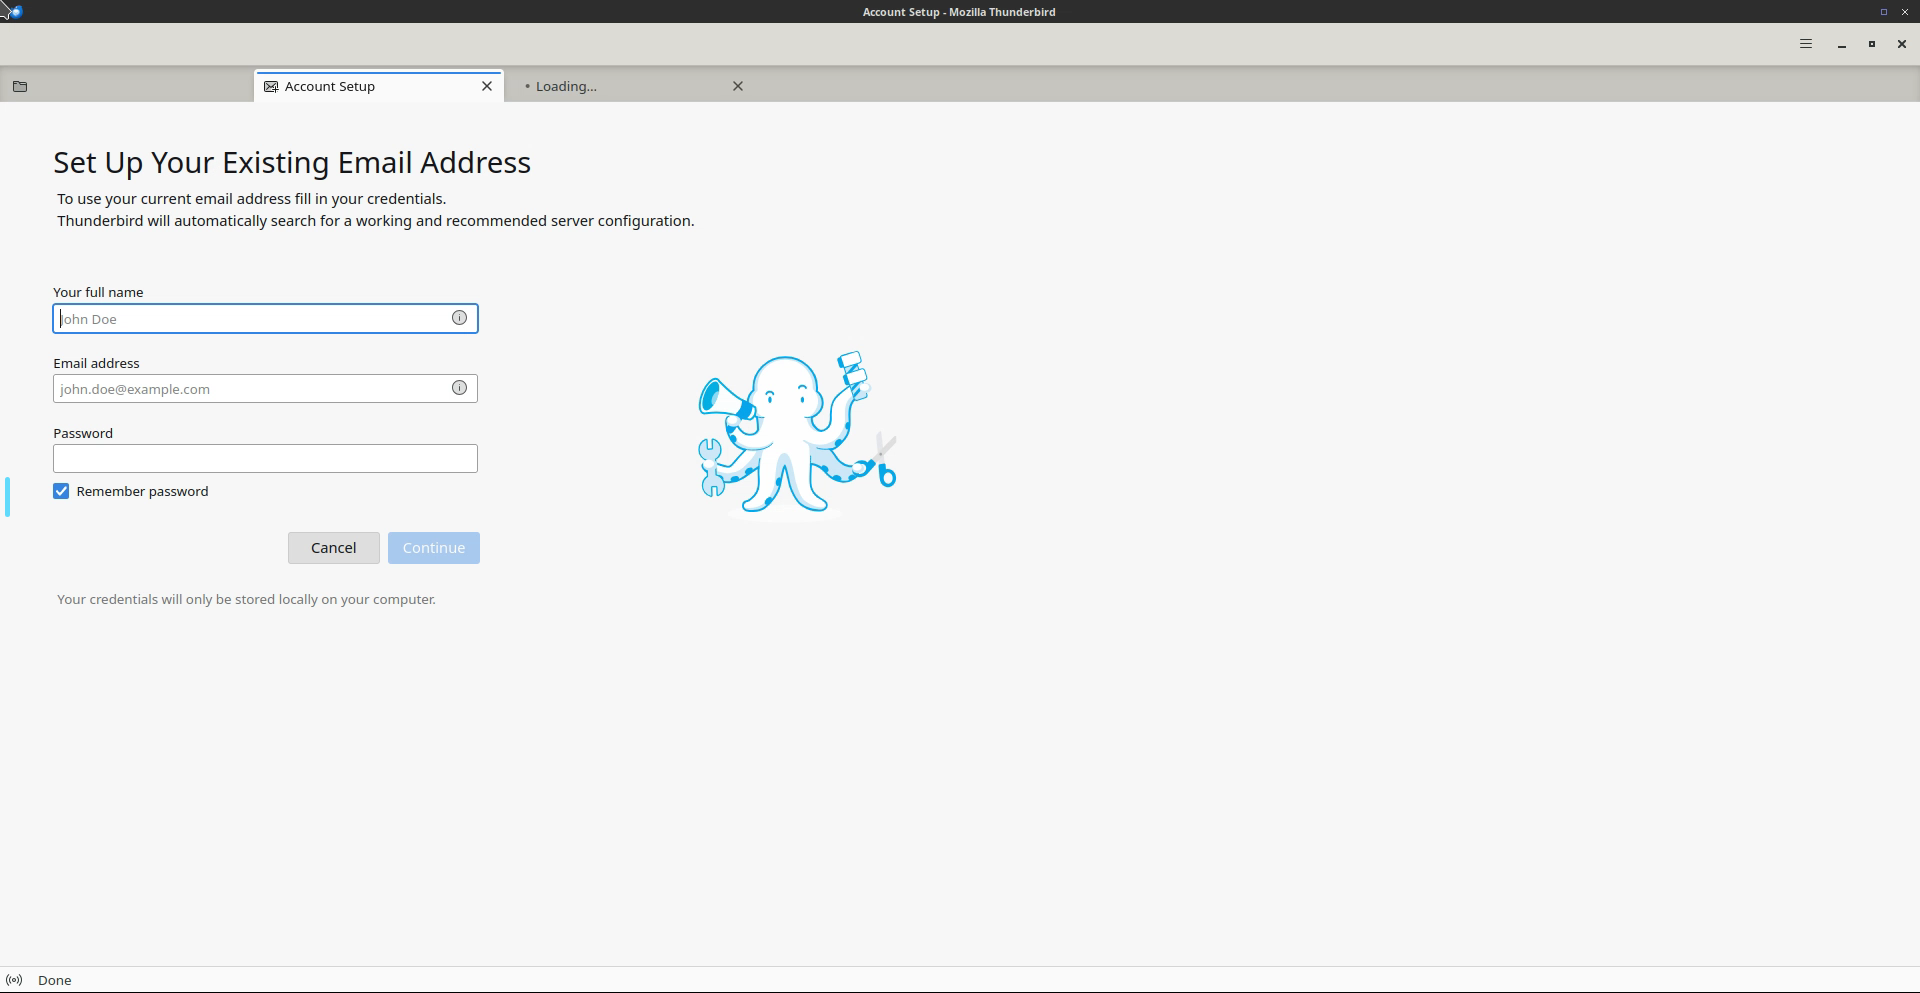
Task: Click the mail folder tab icon
Action: pos(20,86)
